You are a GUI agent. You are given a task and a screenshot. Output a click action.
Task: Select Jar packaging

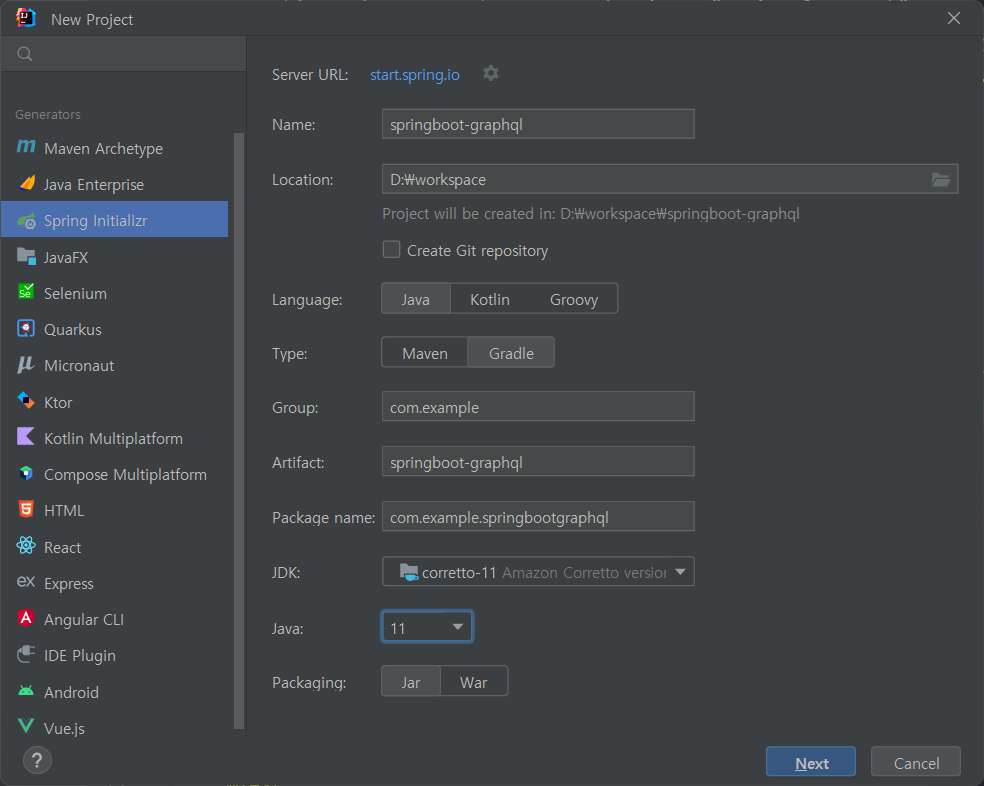click(411, 682)
